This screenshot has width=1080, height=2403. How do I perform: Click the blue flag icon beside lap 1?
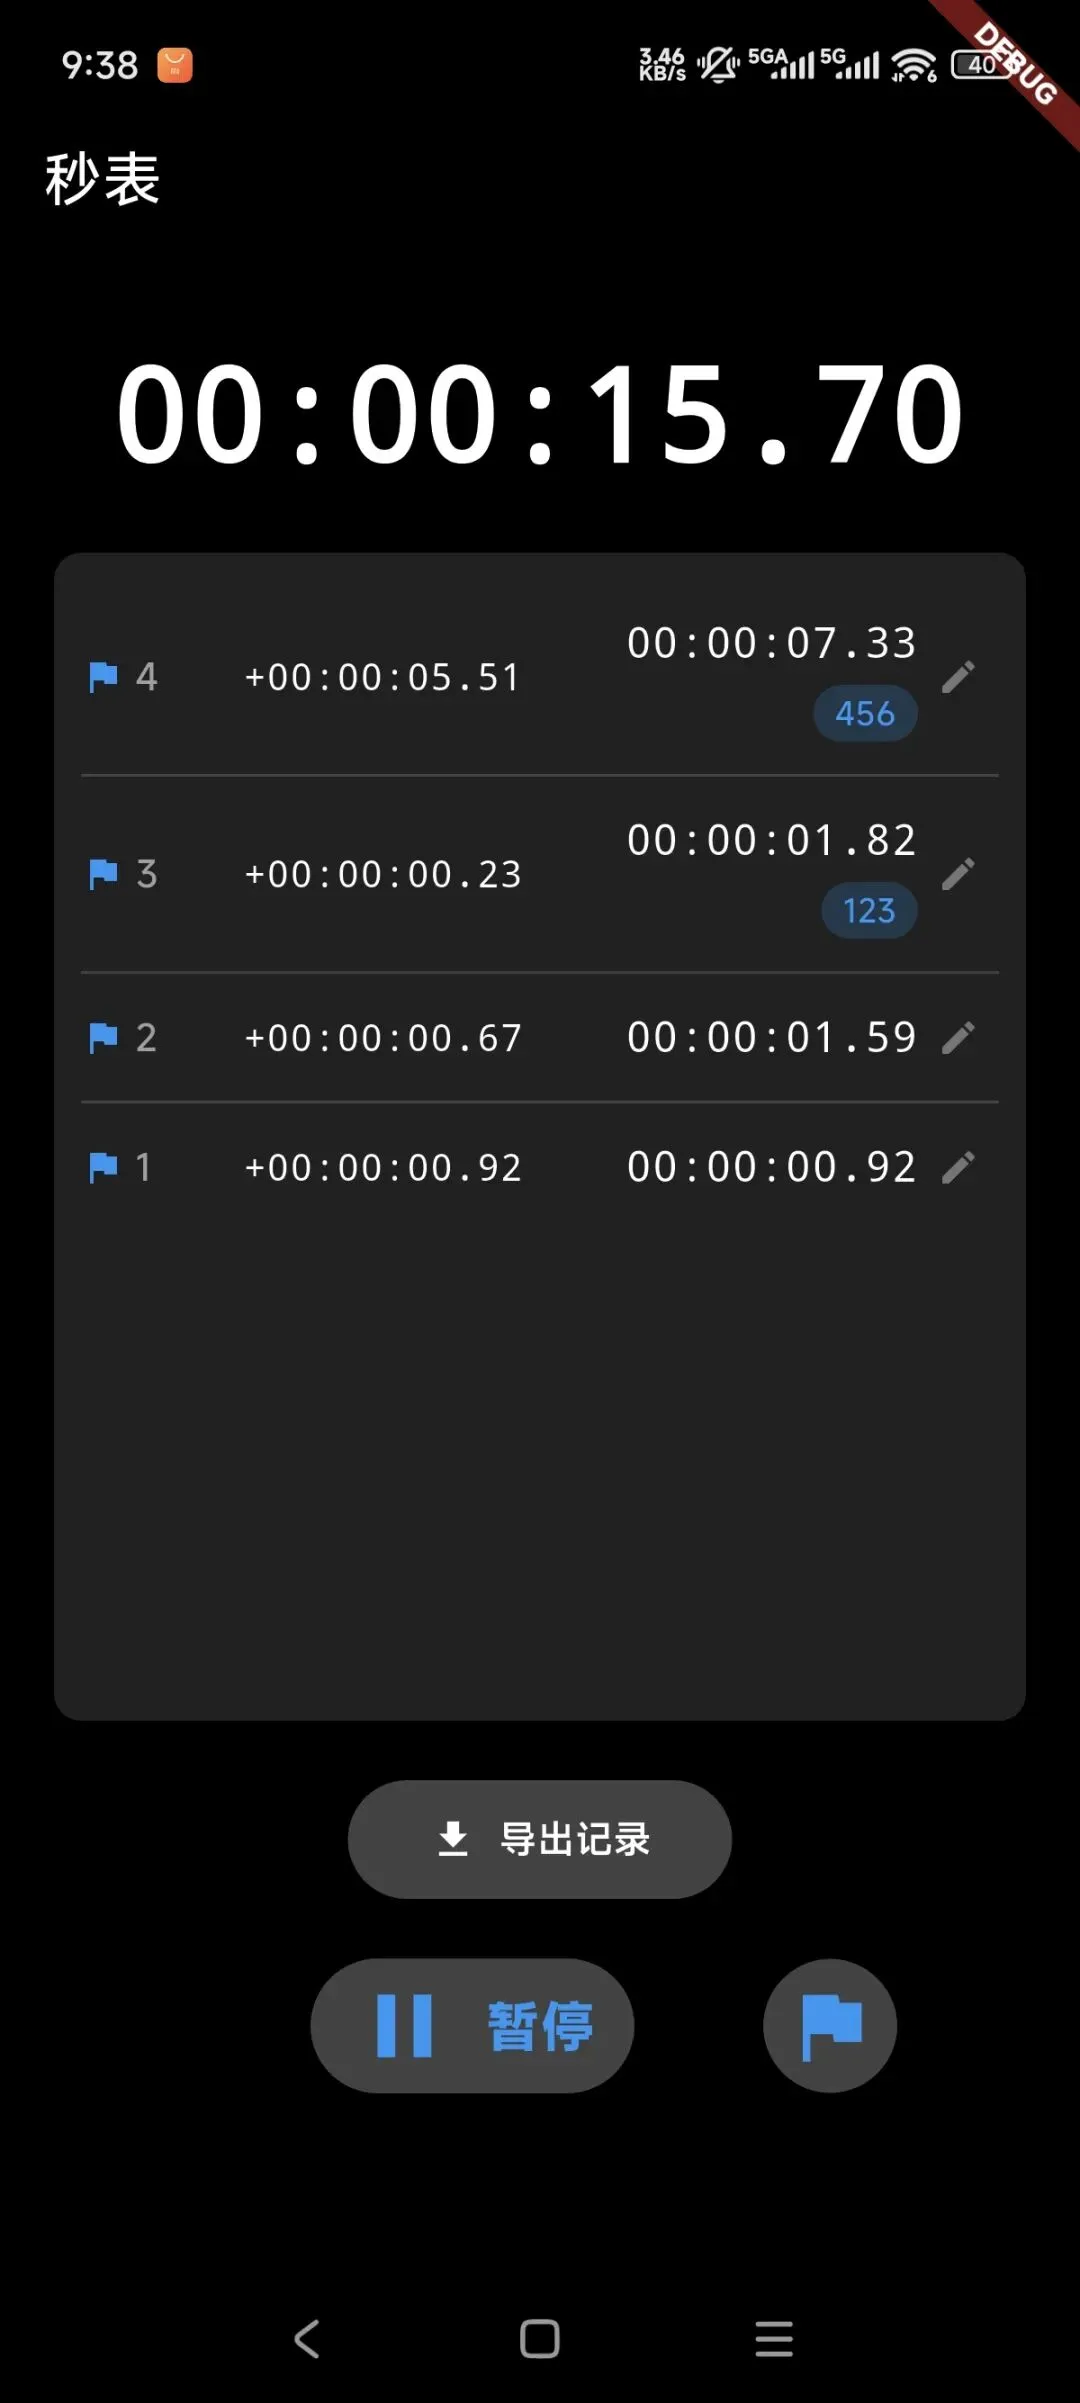[103, 1167]
